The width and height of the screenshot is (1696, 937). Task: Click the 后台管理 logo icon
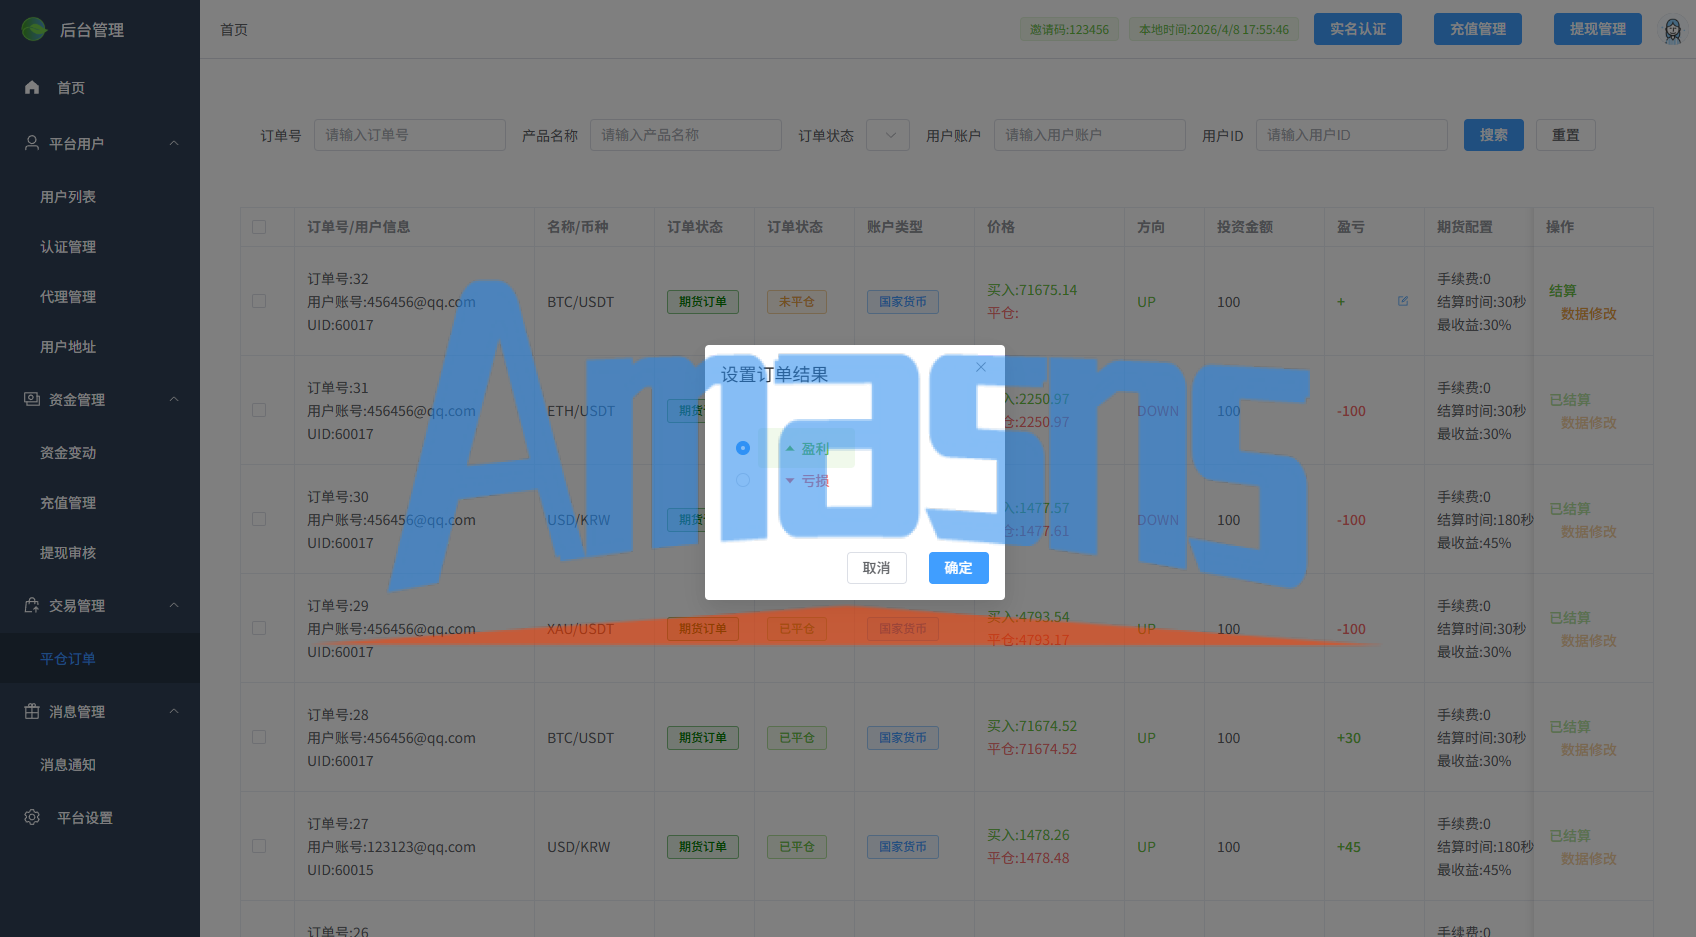pos(34,29)
